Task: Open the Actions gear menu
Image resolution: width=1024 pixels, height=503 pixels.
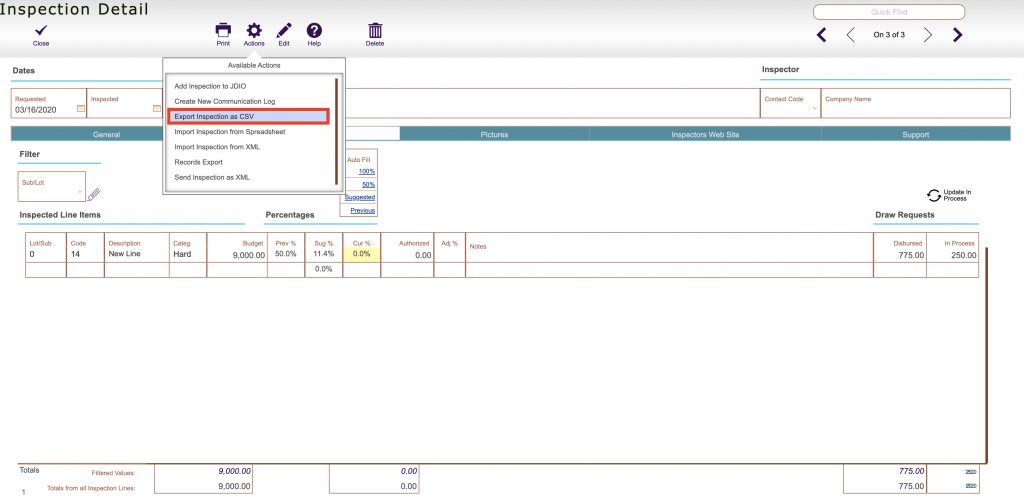Action: click(x=254, y=30)
